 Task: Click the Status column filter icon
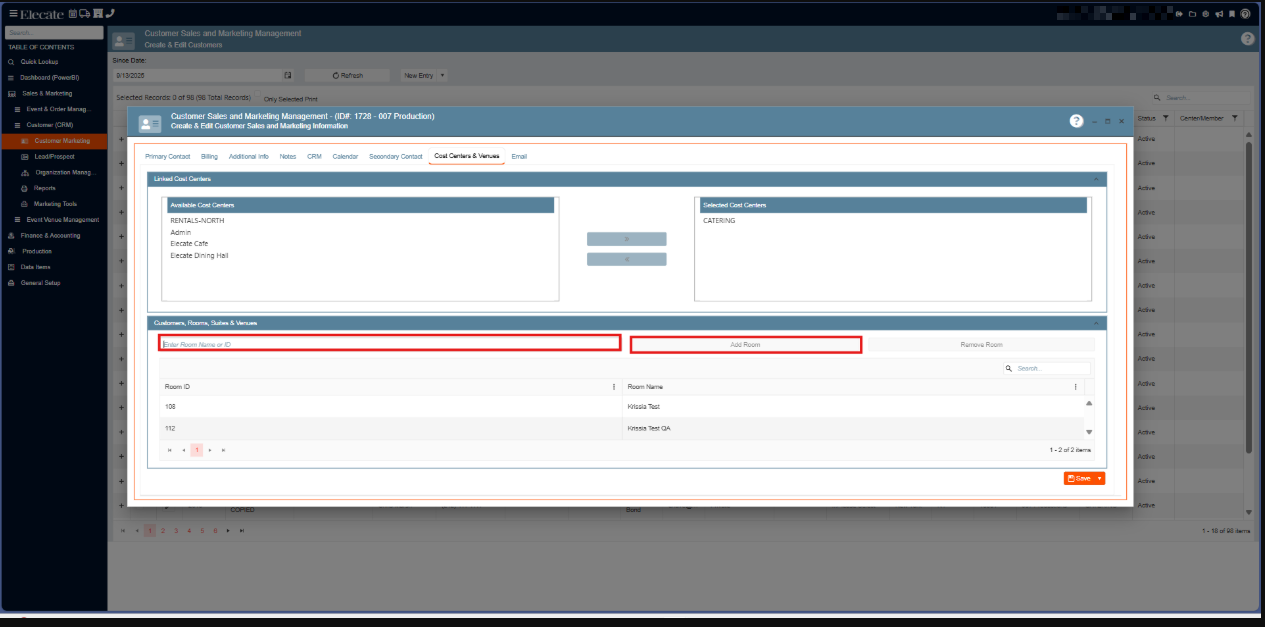pyautogui.click(x=1165, y=118)
